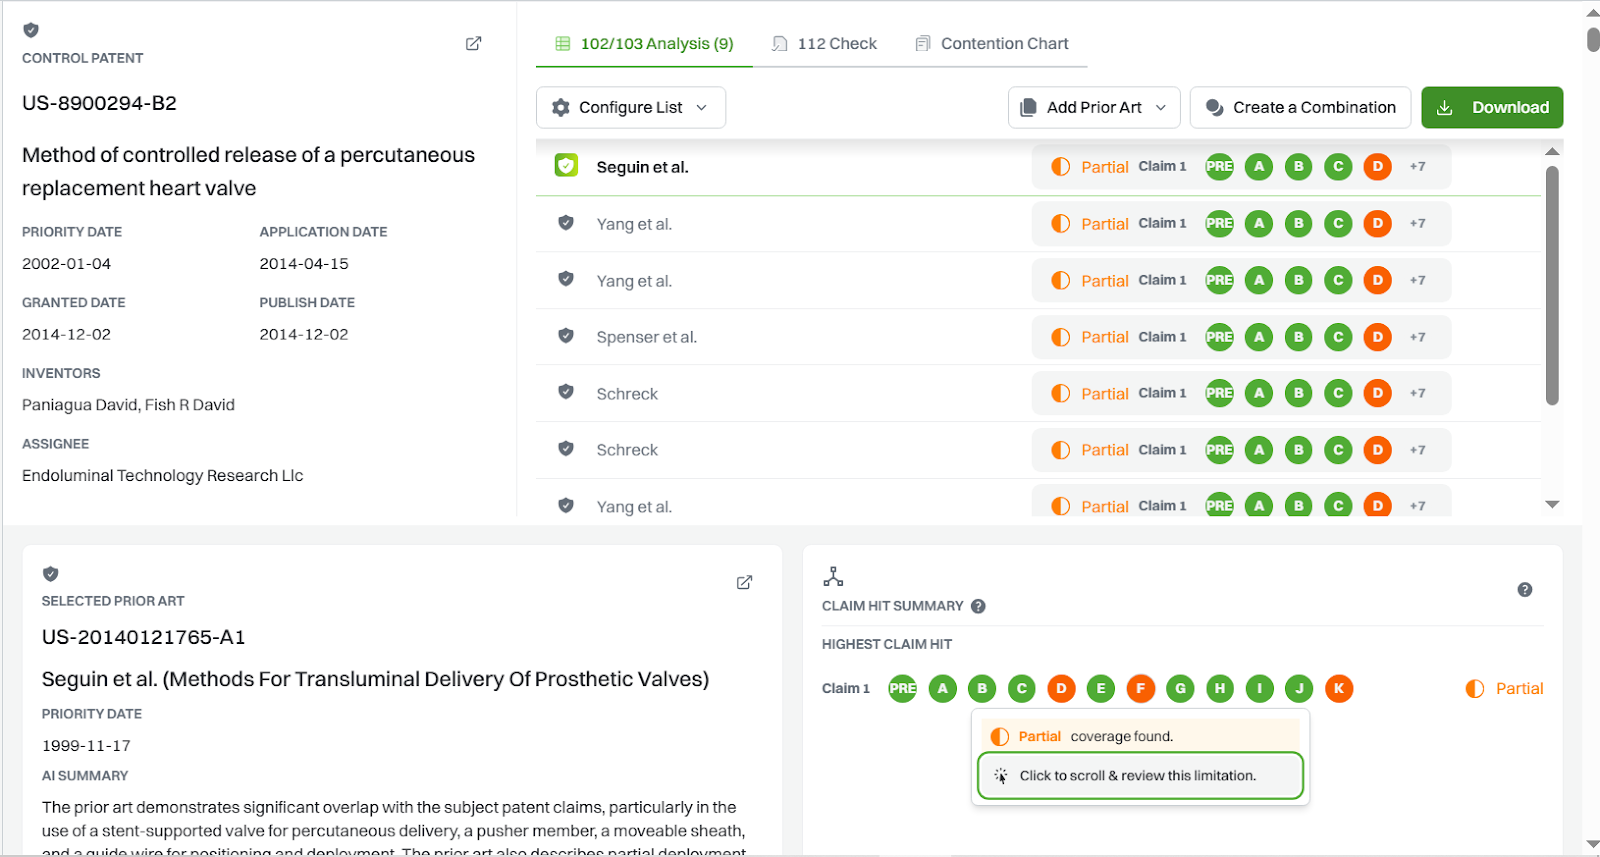Switch to the 112 Check tab
Screen dimensions: 1600x857
pyautogui.click(x=825, y=44)
